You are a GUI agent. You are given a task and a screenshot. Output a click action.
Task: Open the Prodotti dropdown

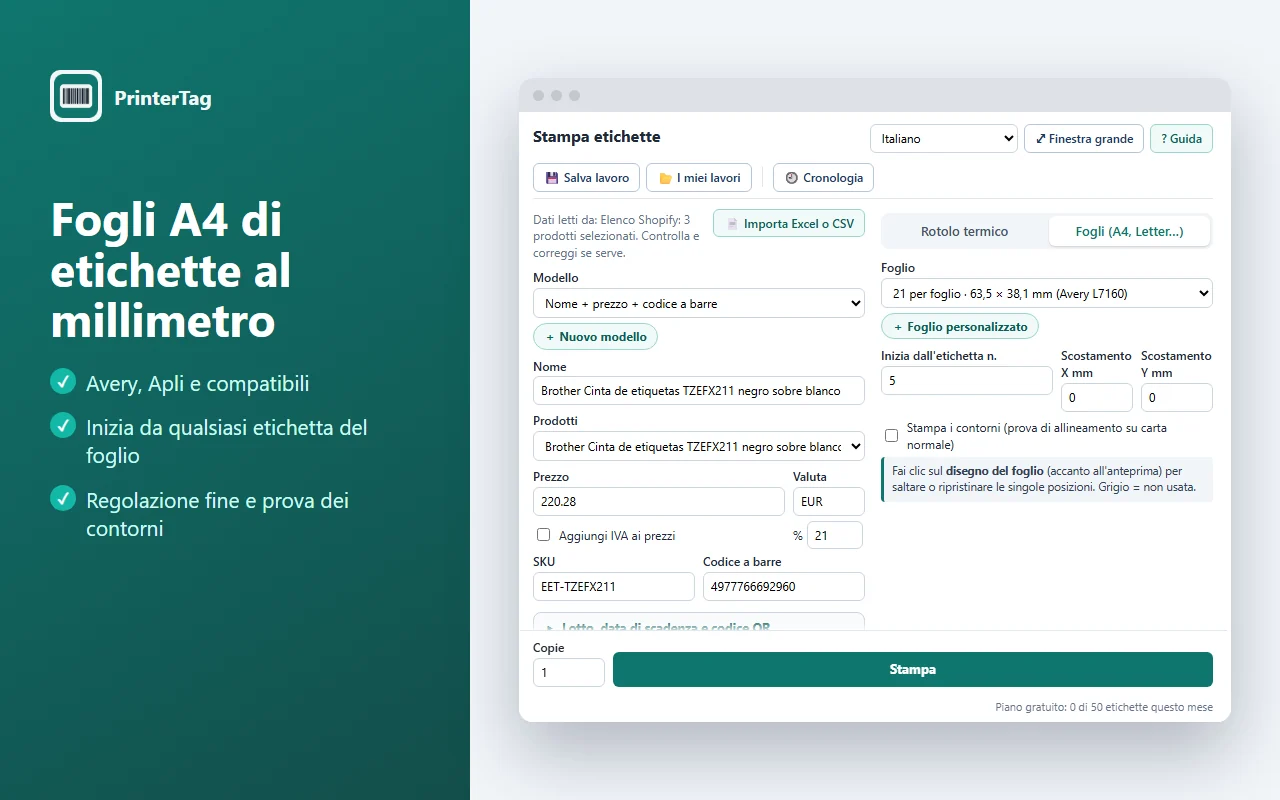699,446
